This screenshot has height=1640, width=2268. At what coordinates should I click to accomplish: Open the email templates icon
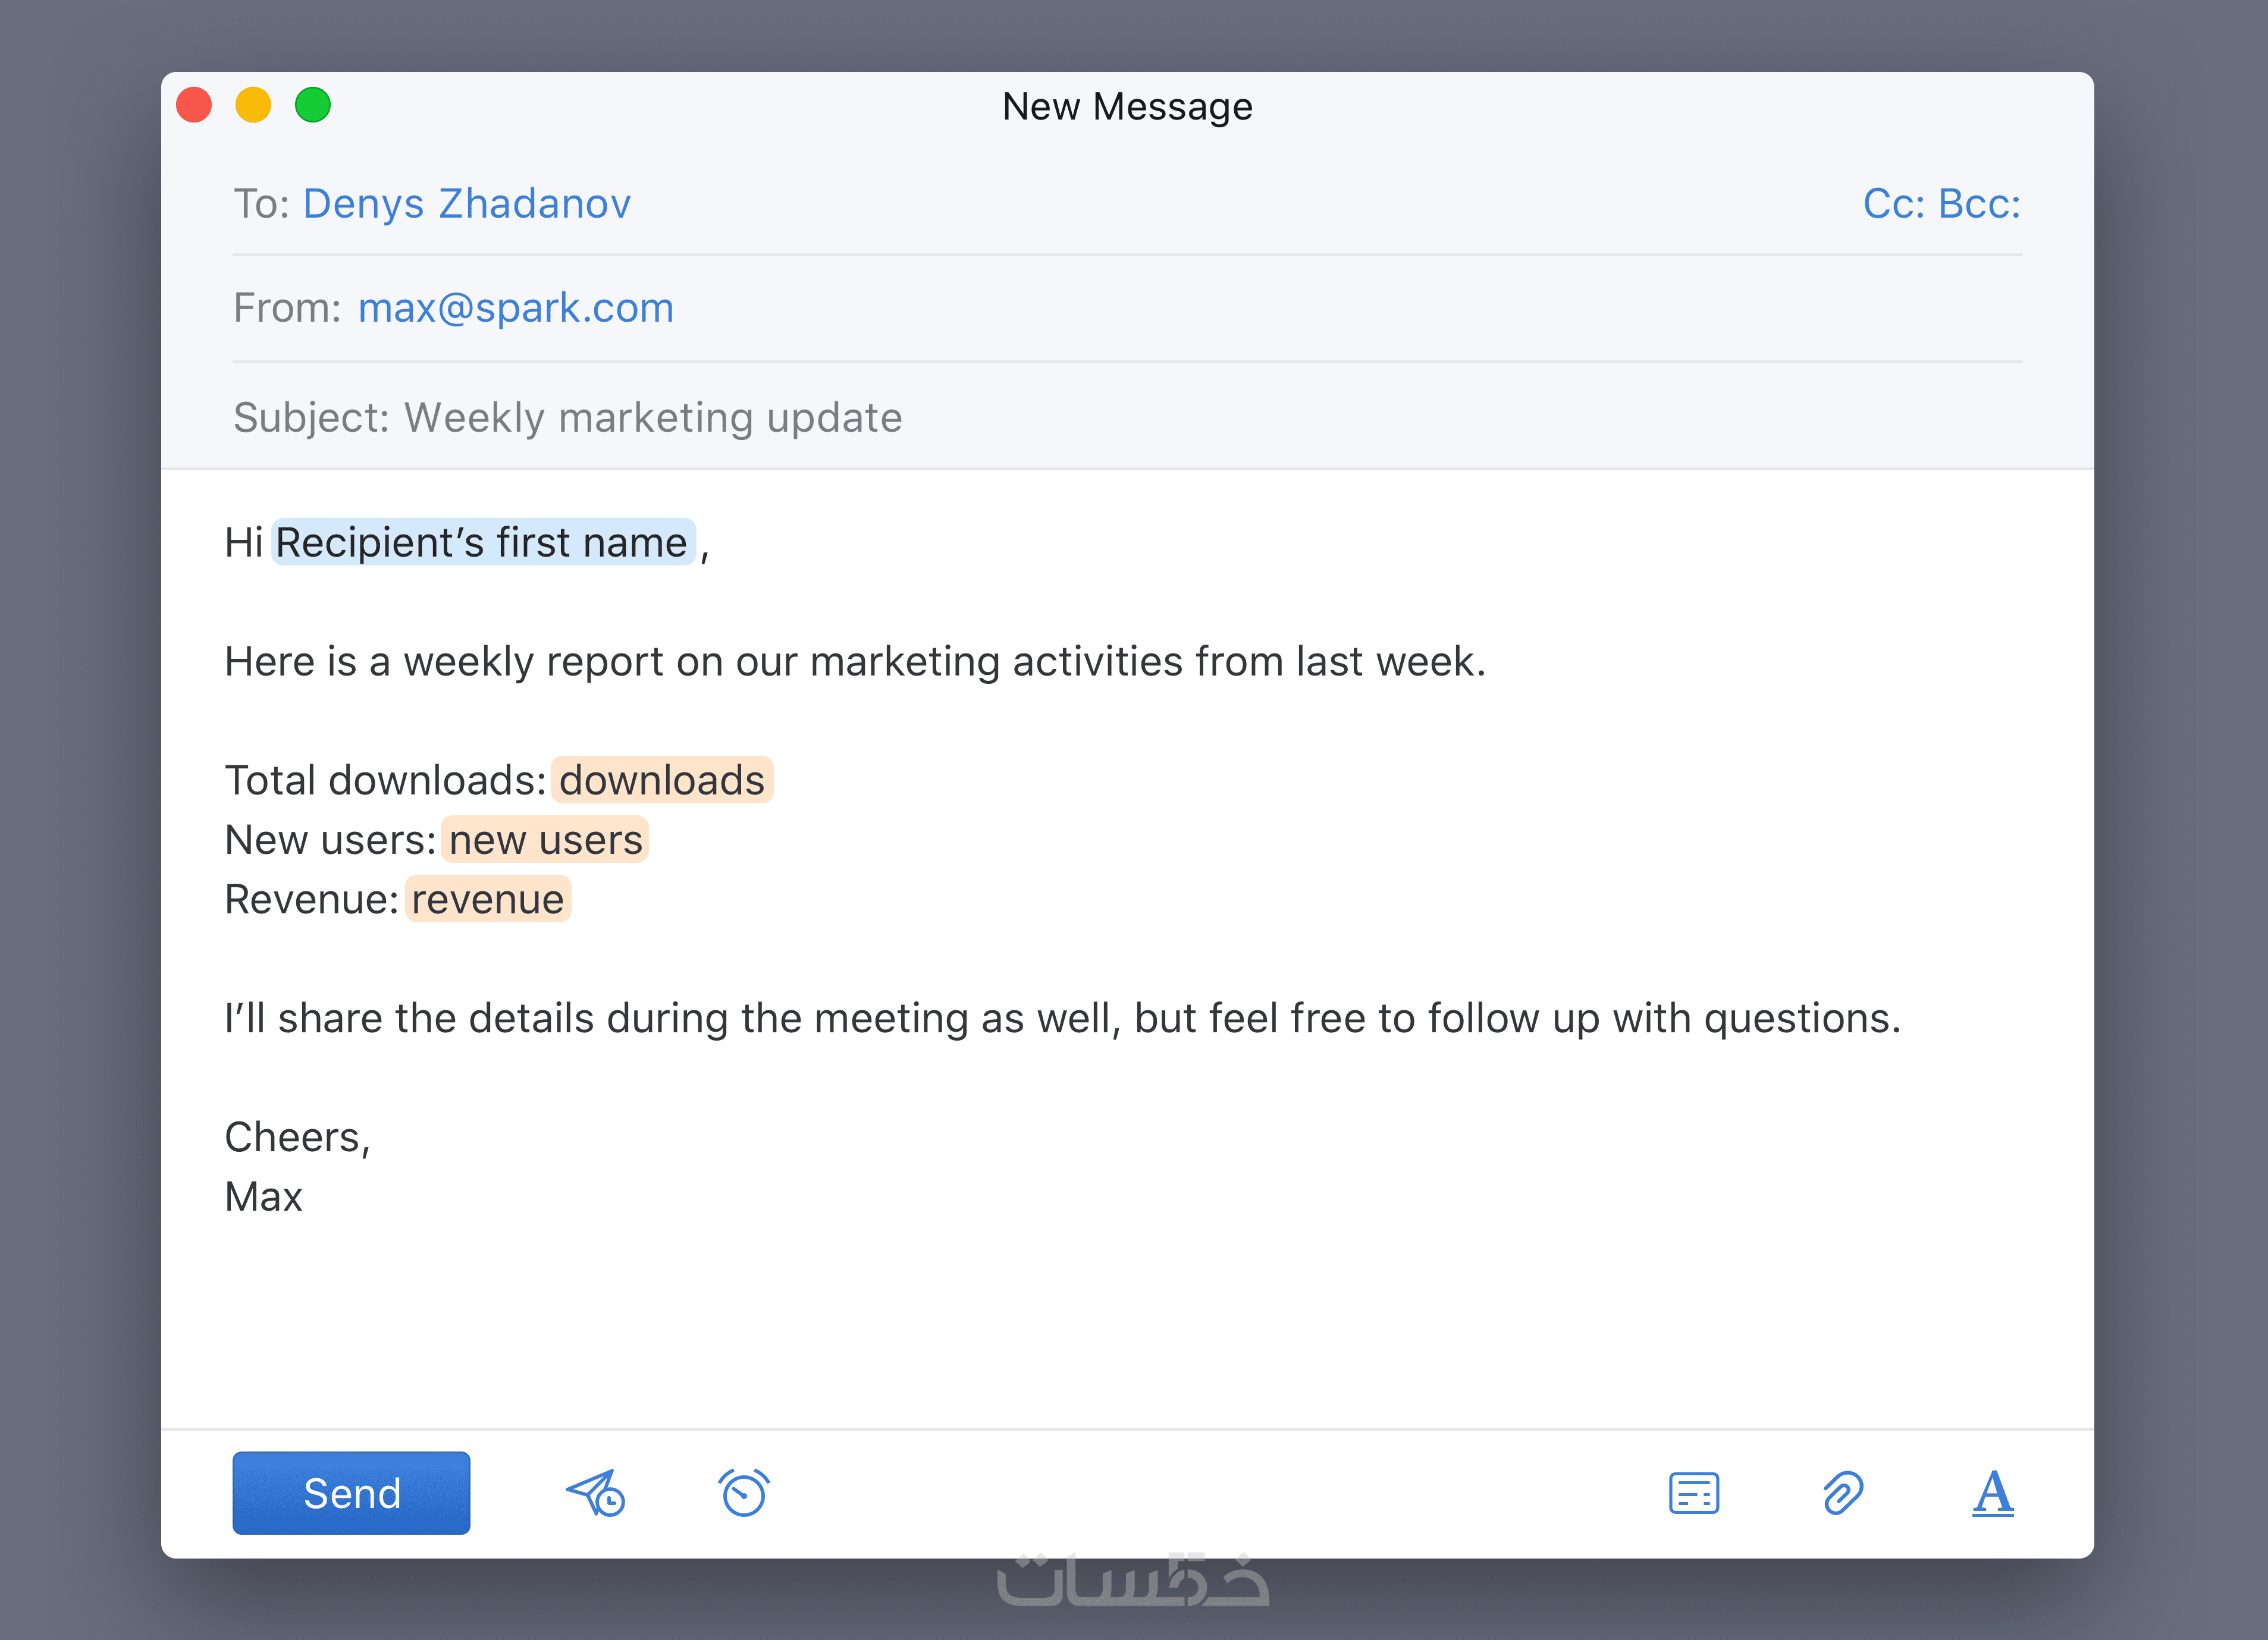click(x=1693, y=1493)
